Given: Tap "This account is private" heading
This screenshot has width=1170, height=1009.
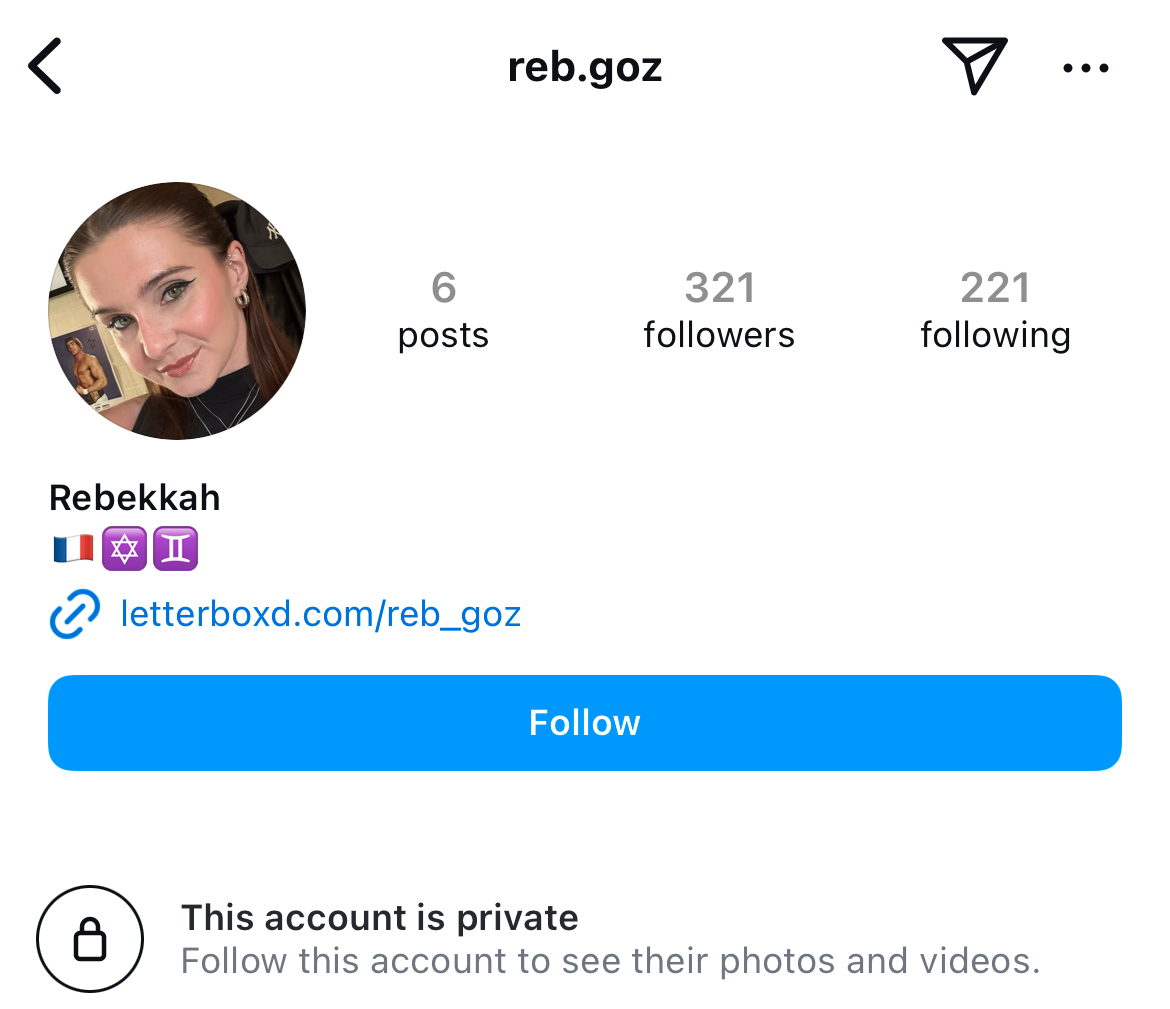Looking at the screenshot, I should coord(379,917).
